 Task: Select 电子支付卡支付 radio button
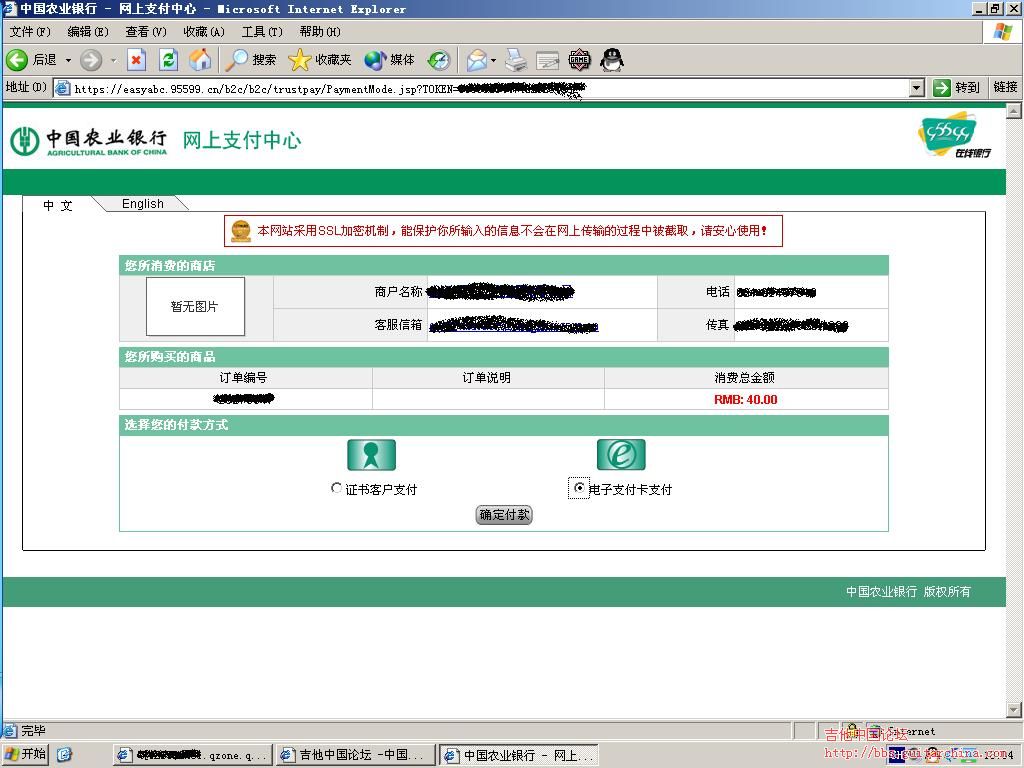tap(579, 488)
